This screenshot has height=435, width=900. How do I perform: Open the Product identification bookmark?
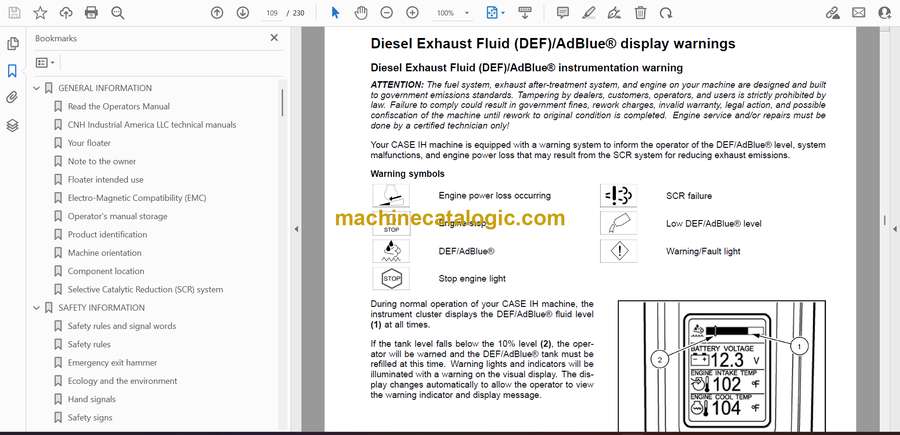coord(107,235)
